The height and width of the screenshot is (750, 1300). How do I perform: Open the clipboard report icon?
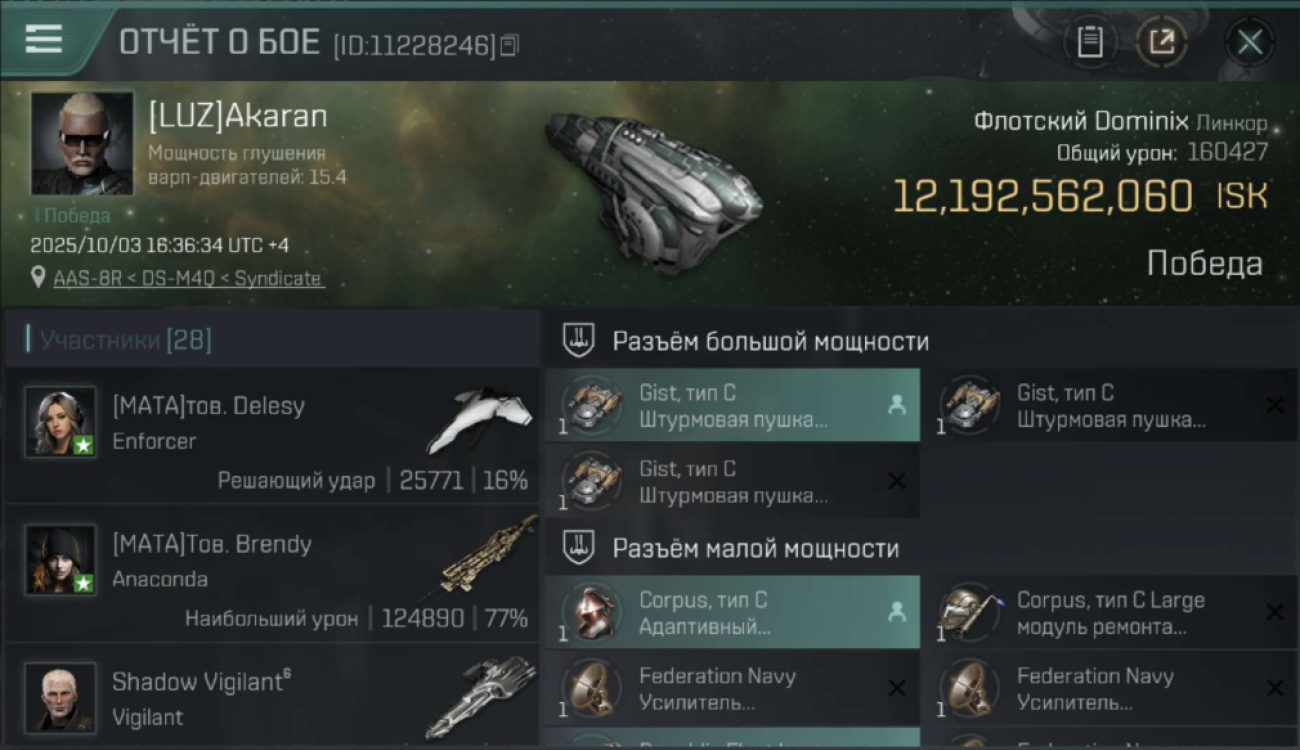(x=1090, y=42)
